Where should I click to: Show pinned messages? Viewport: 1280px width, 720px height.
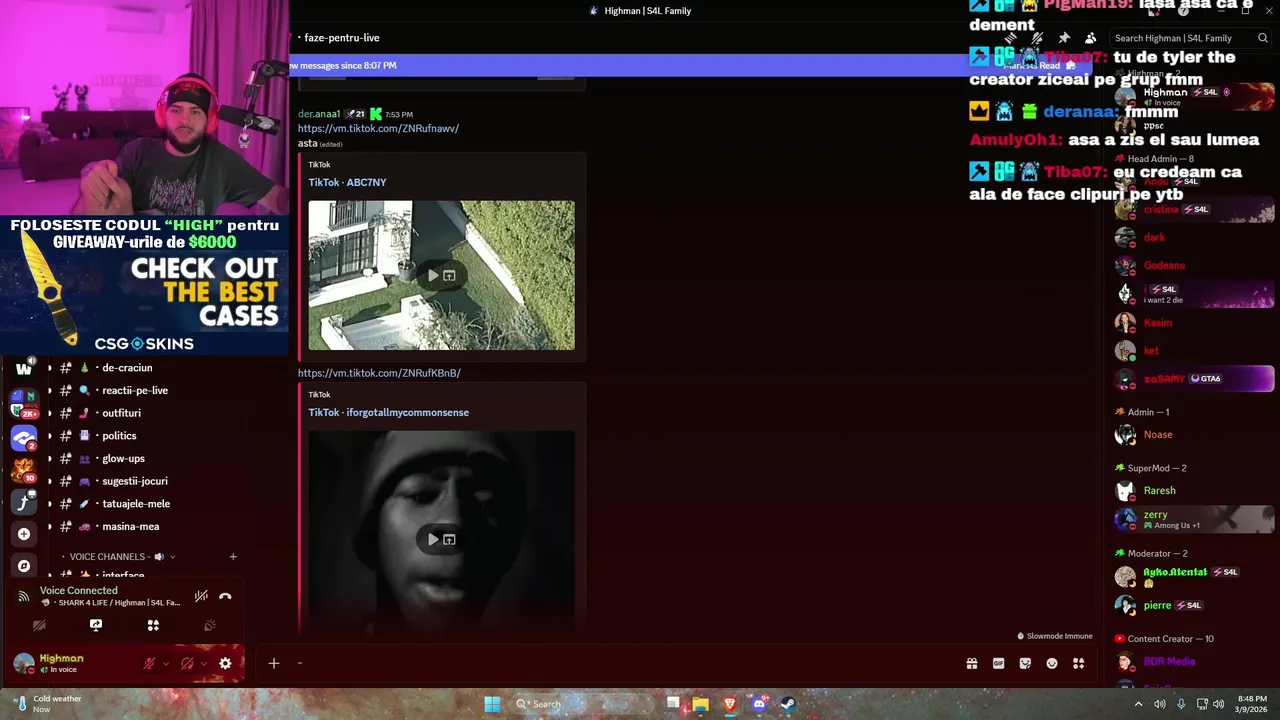[x=1064, y=38]
